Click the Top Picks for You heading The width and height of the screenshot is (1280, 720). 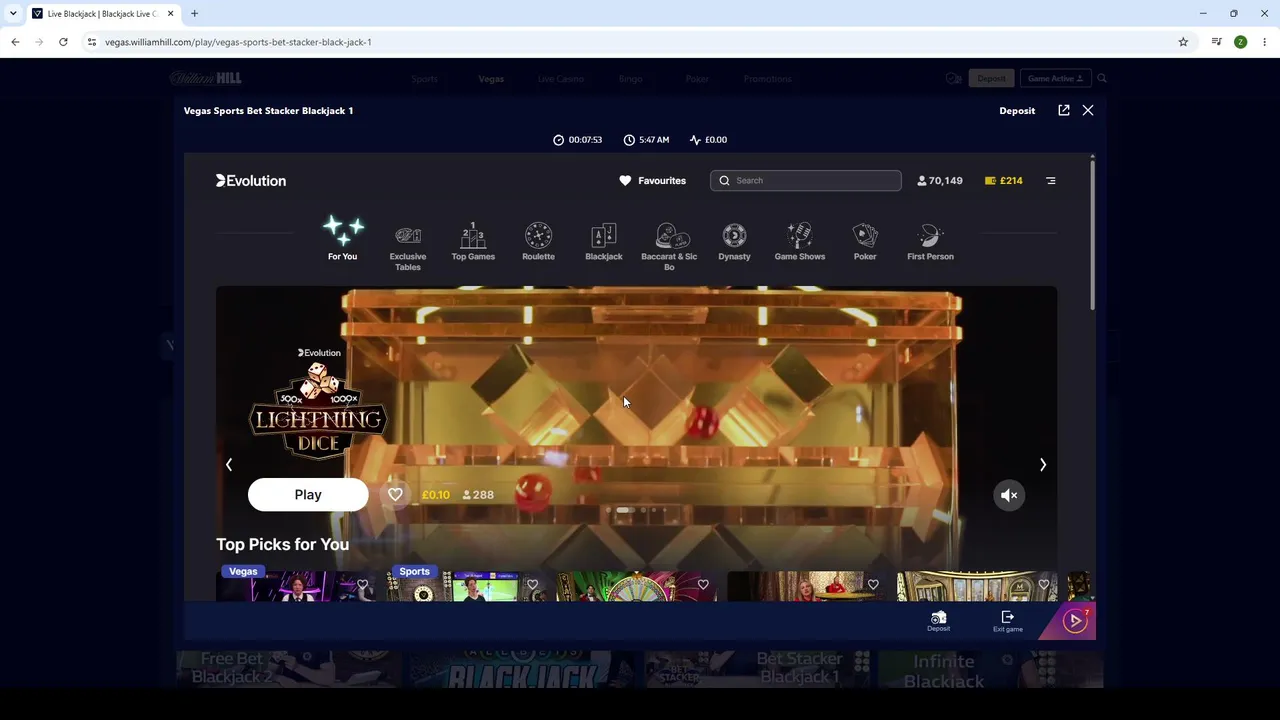pyautogui.click(x=282, y=545)
